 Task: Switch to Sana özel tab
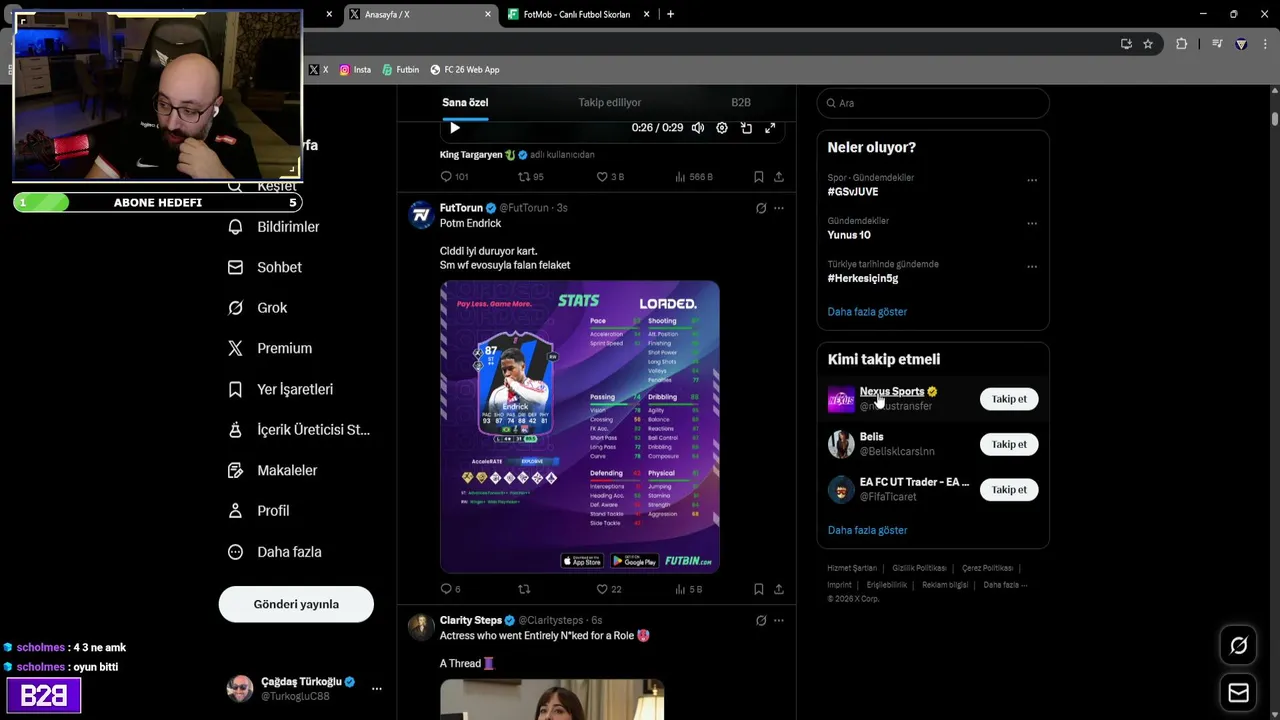(465, 102)
